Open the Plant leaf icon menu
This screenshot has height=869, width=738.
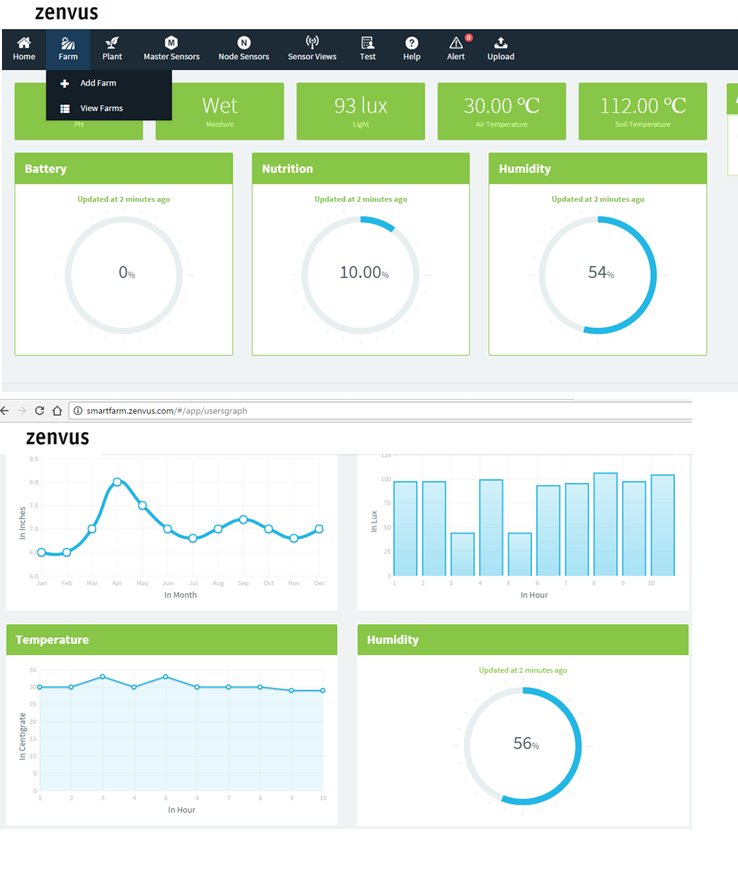(112, 43)
